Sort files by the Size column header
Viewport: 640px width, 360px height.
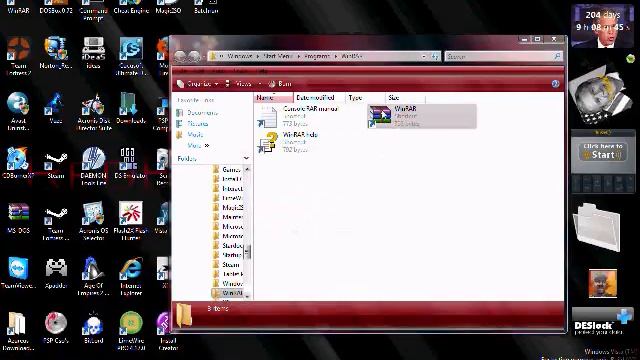coord(405,98)
